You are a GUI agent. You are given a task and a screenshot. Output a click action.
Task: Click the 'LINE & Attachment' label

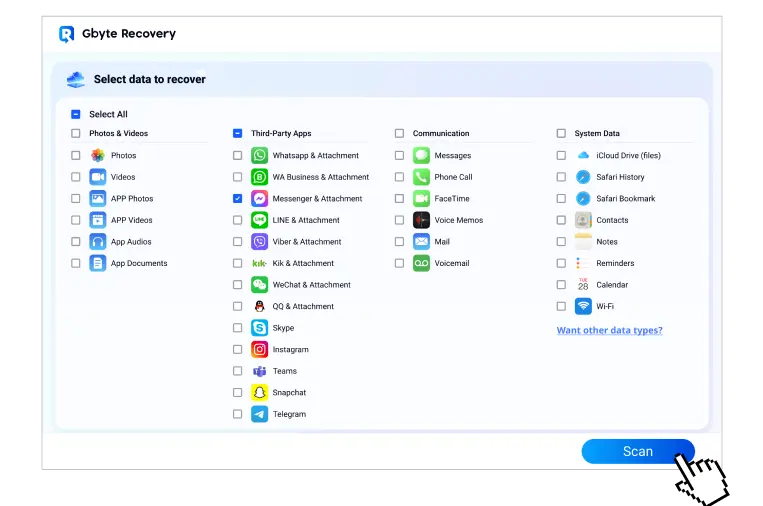(306, 220)
